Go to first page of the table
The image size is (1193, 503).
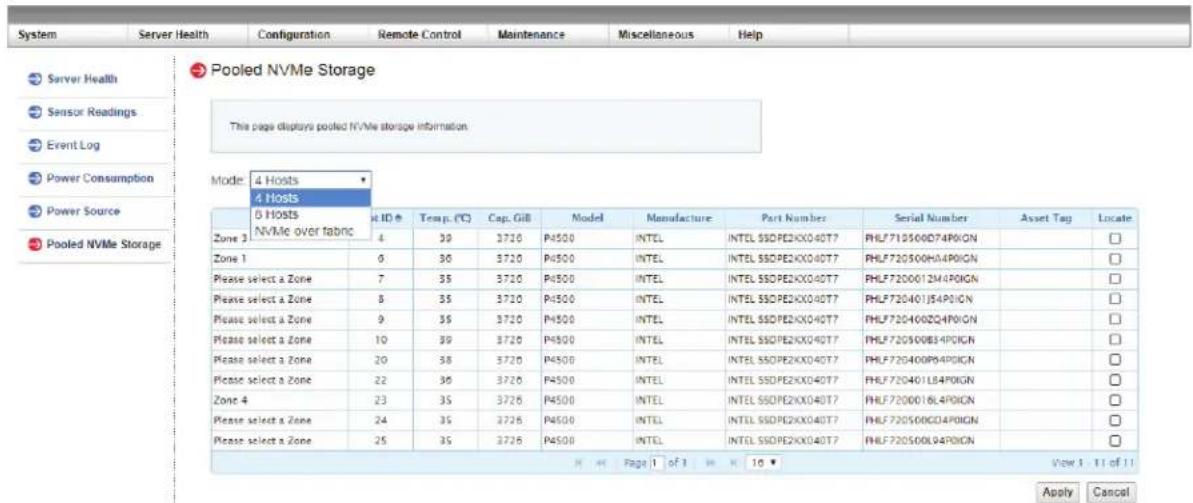click(581, 462)
